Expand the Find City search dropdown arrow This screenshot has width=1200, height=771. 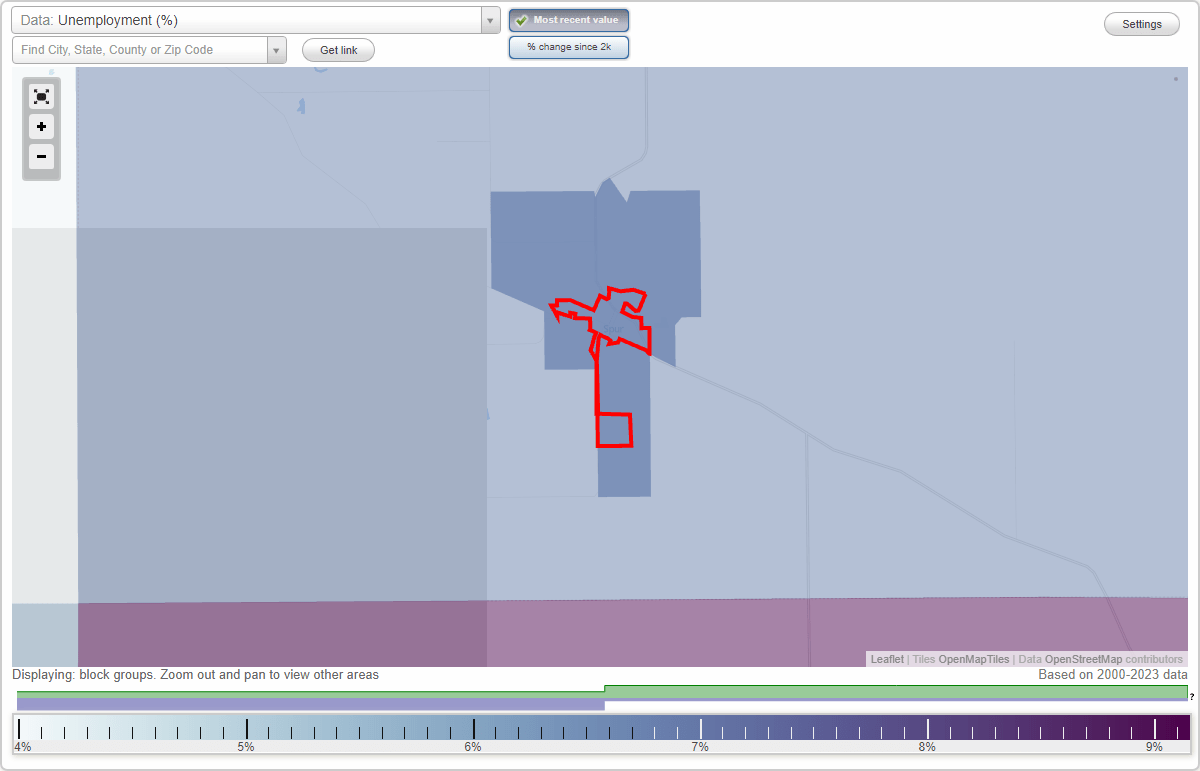click(x=276, y=50)
